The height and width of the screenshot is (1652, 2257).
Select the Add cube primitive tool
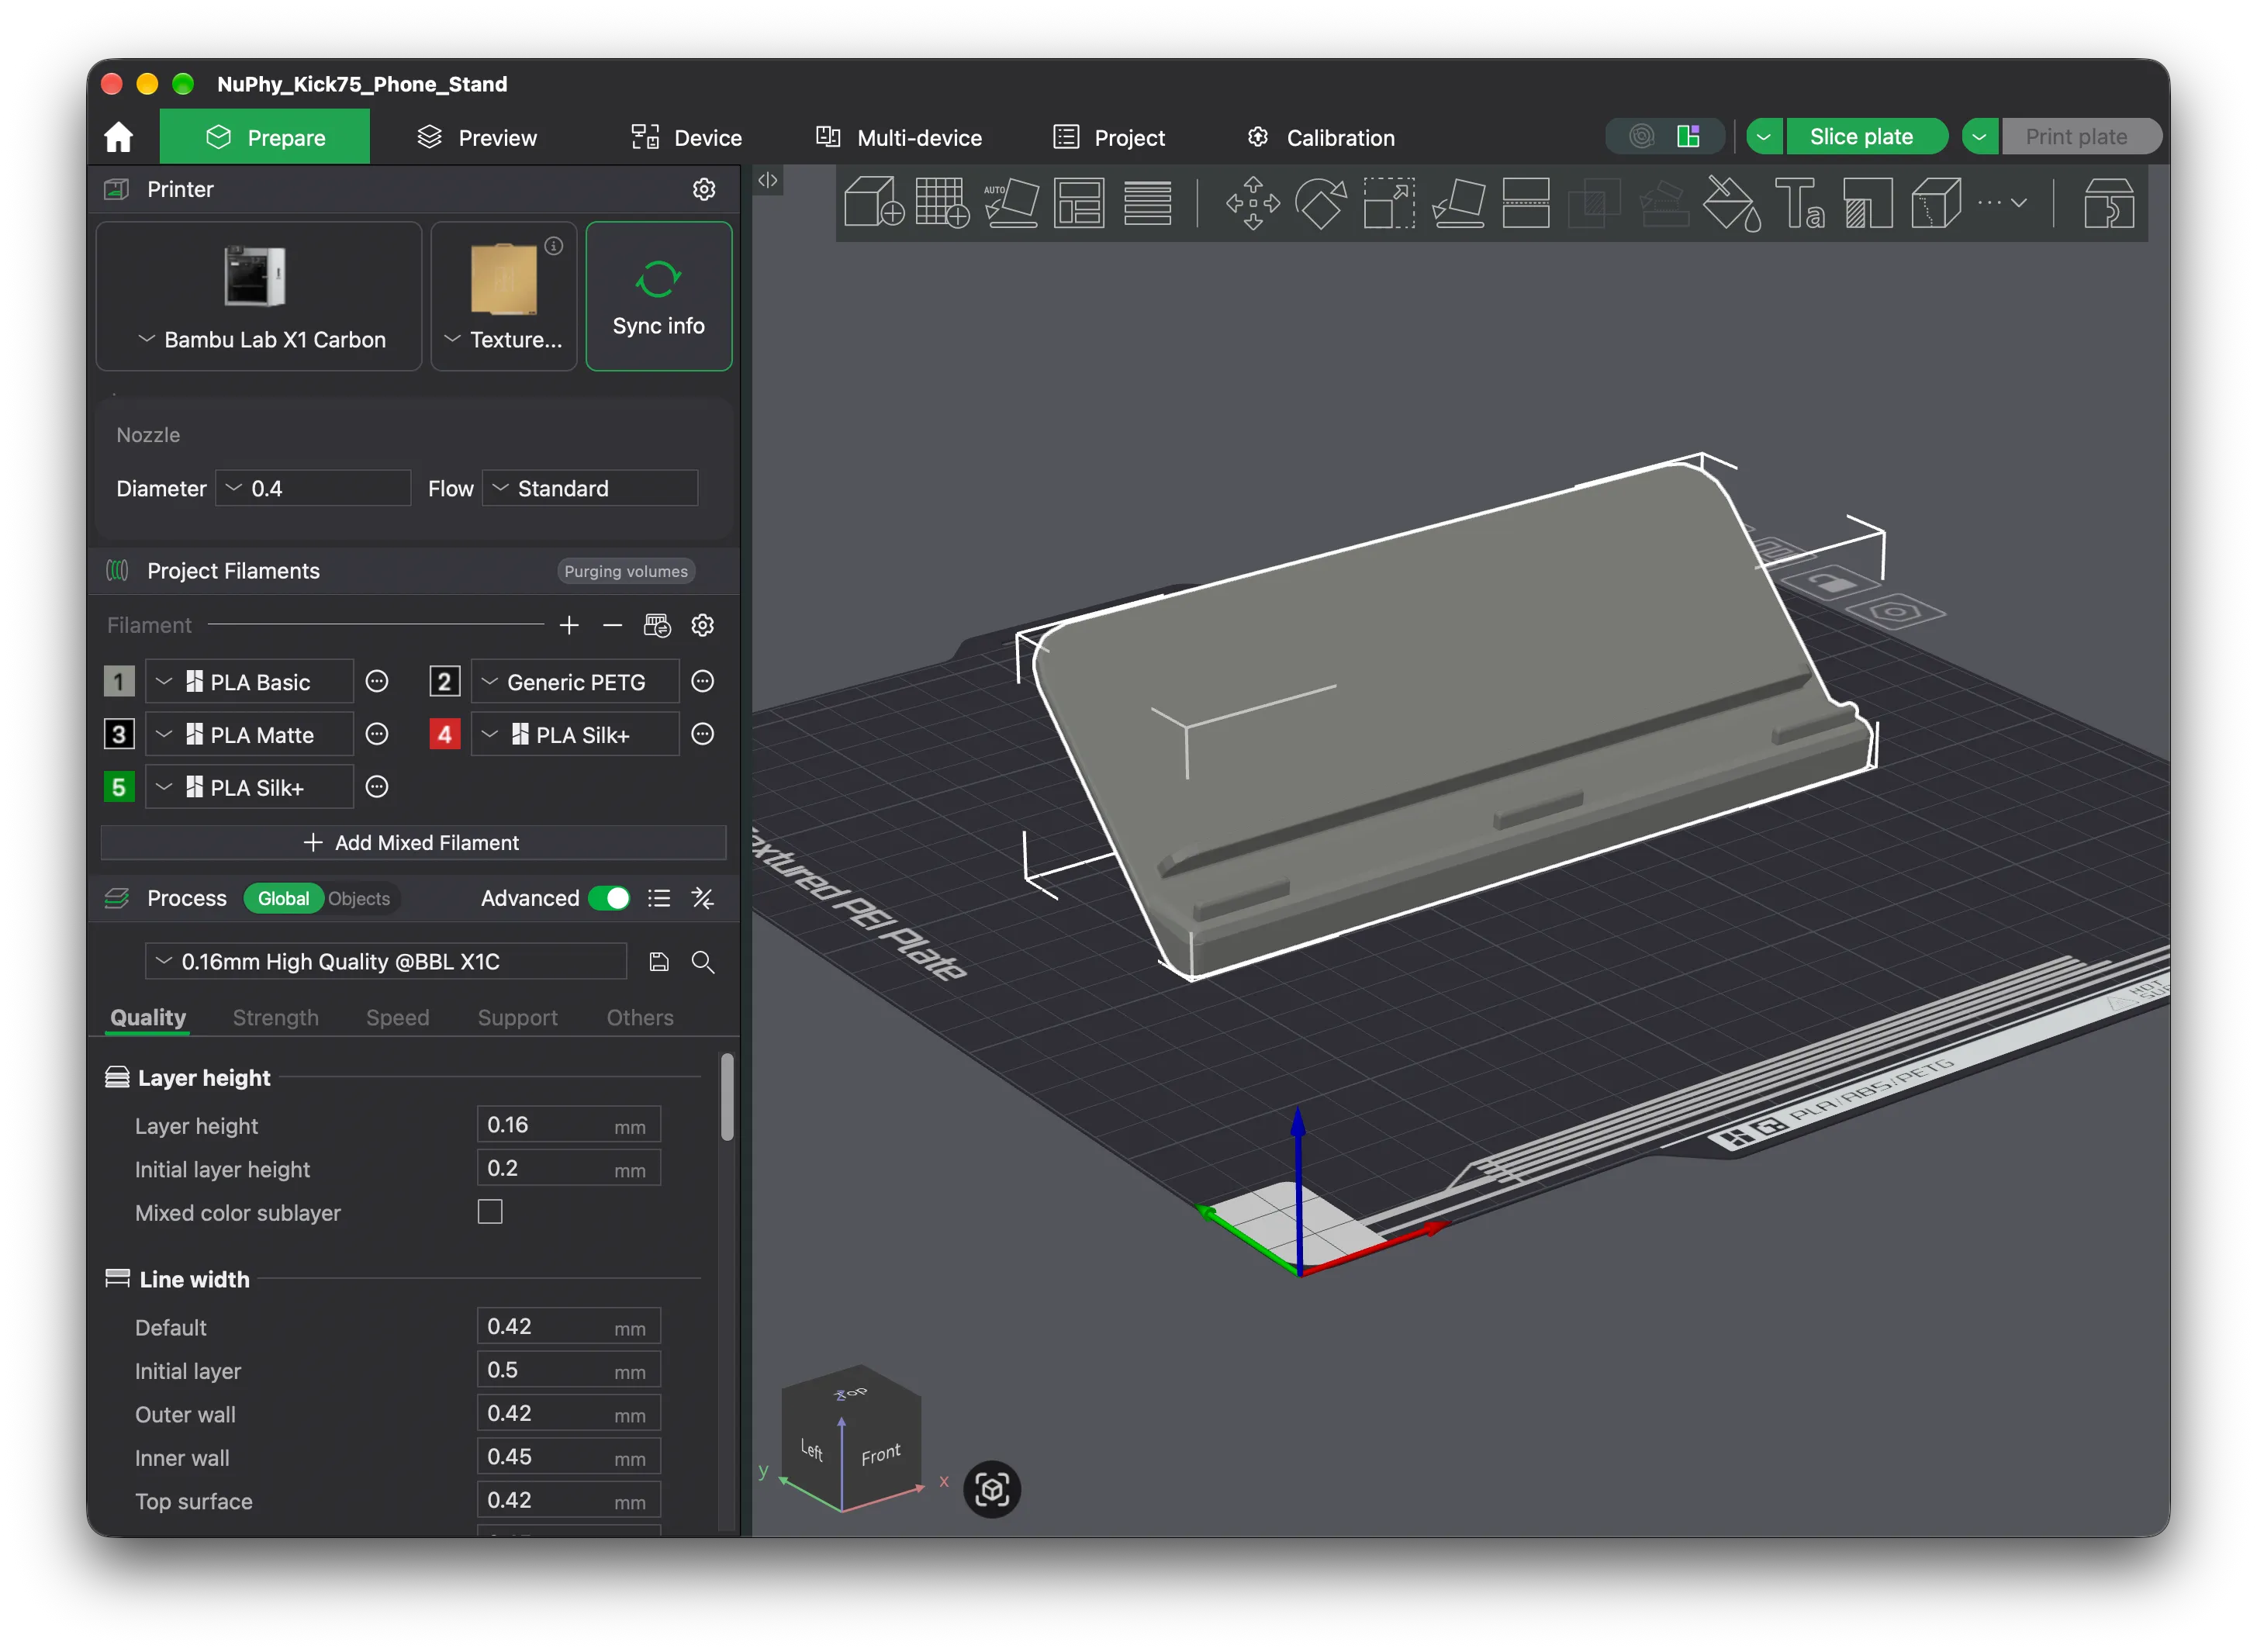874,202
